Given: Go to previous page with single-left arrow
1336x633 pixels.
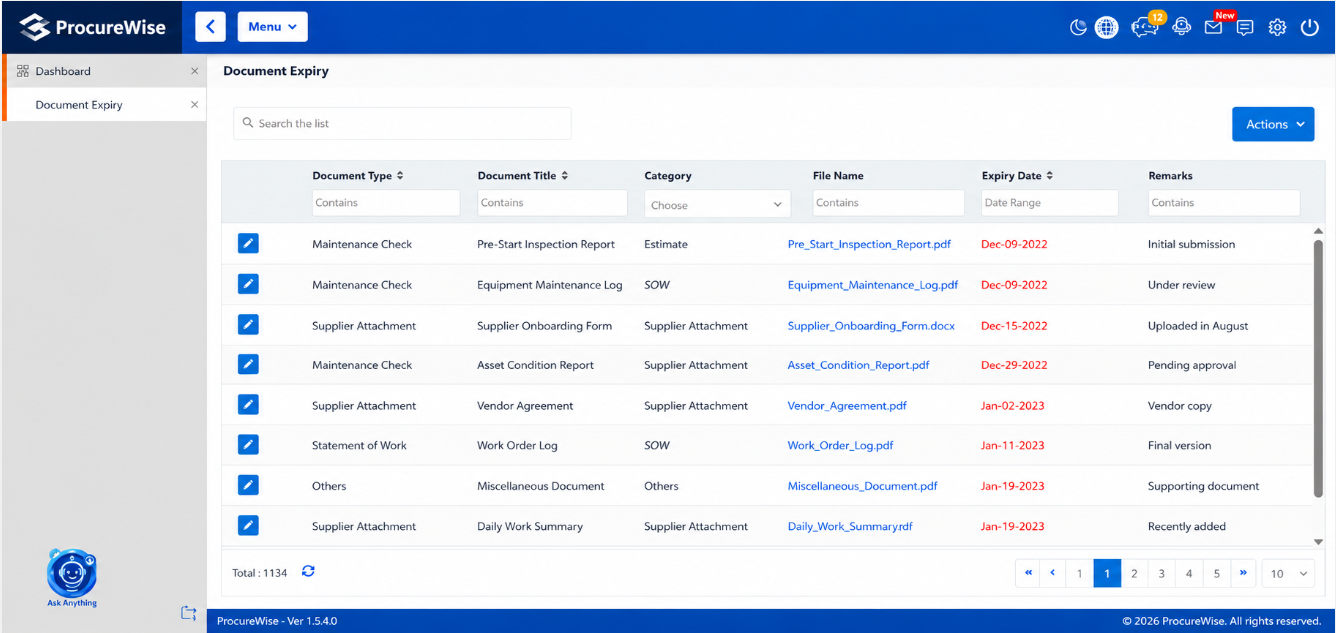Looking at the screenshot, I should point(1052,573).
